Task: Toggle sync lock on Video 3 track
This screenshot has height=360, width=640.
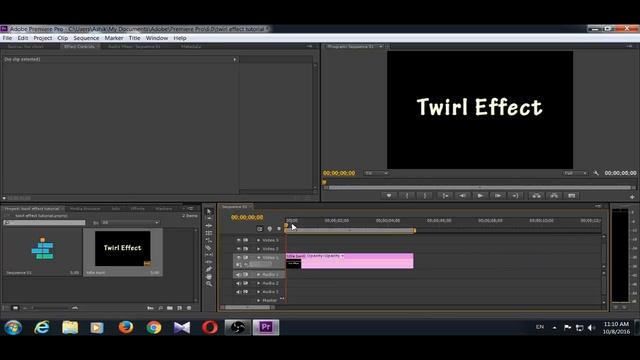Action: 246,240
